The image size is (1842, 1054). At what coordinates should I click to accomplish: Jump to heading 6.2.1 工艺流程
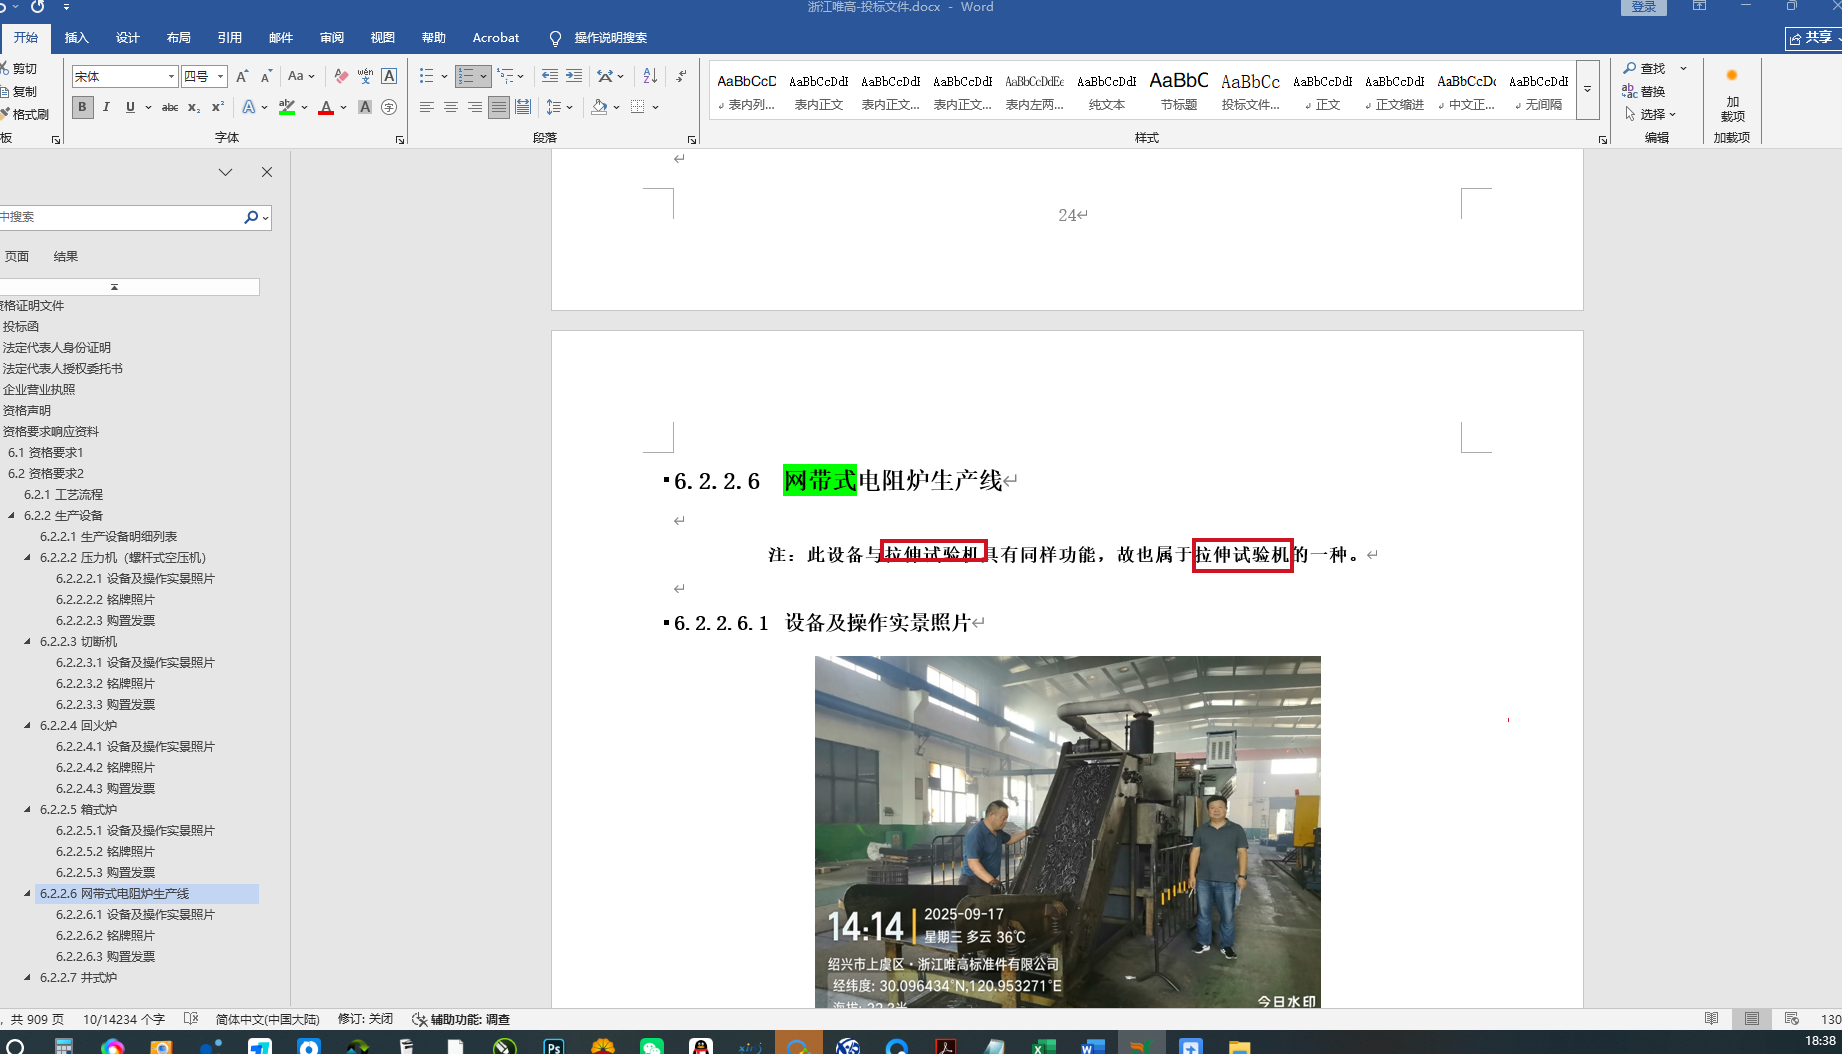(64, 495)
